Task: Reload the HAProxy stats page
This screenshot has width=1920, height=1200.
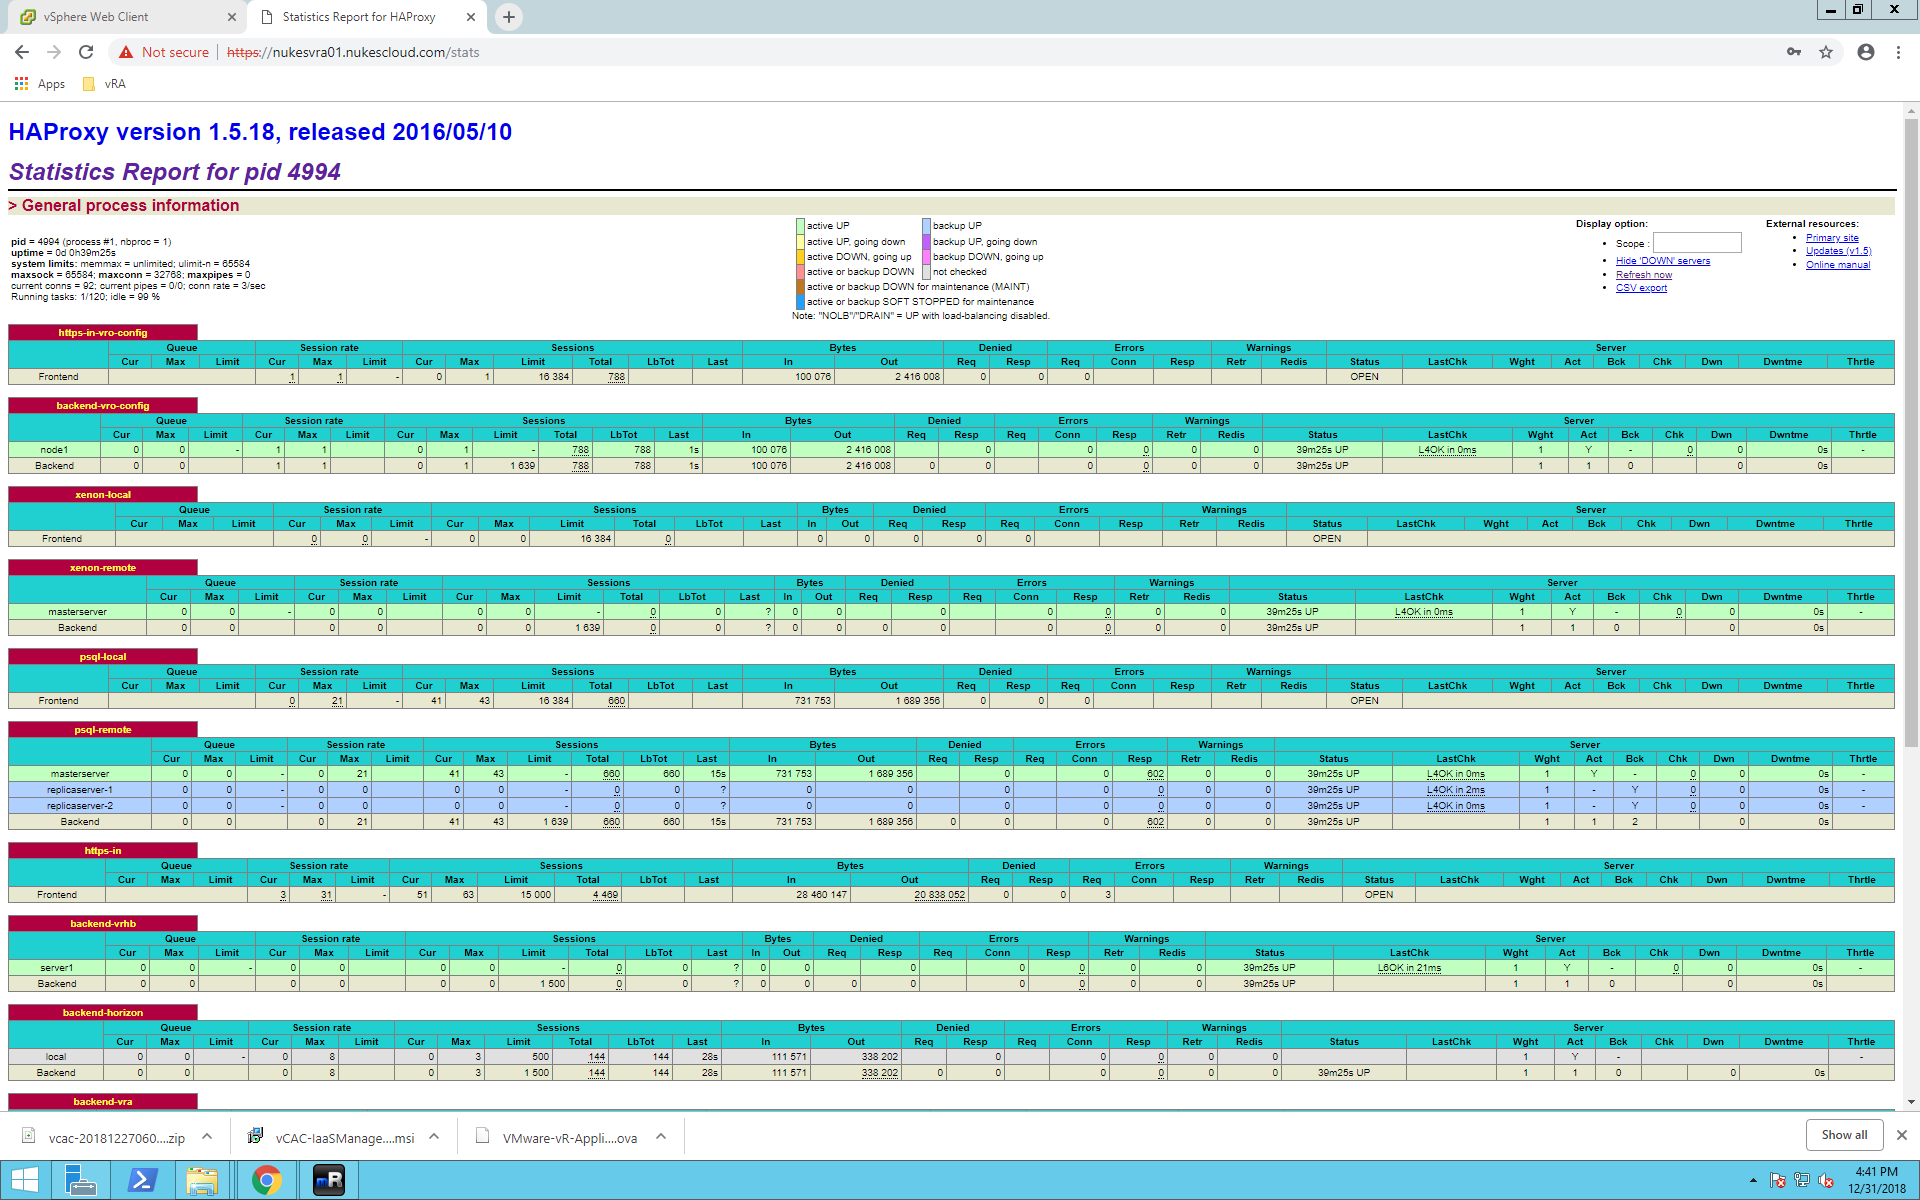Action: 86,52
